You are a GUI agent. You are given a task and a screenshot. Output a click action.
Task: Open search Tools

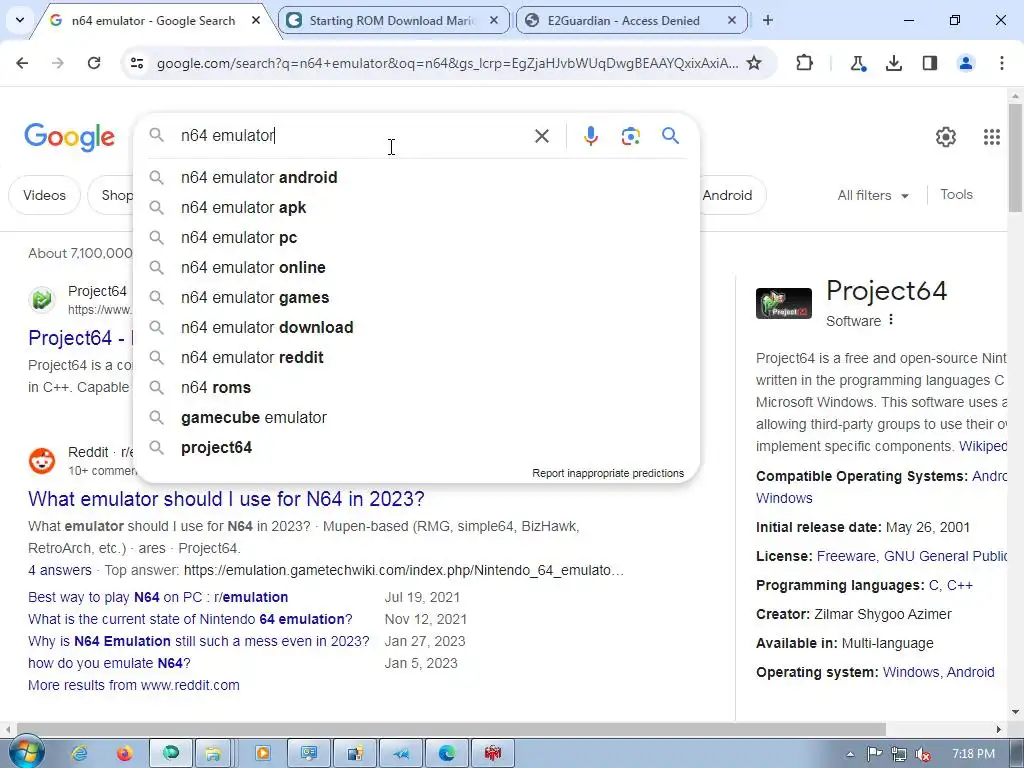click(956, 195)
